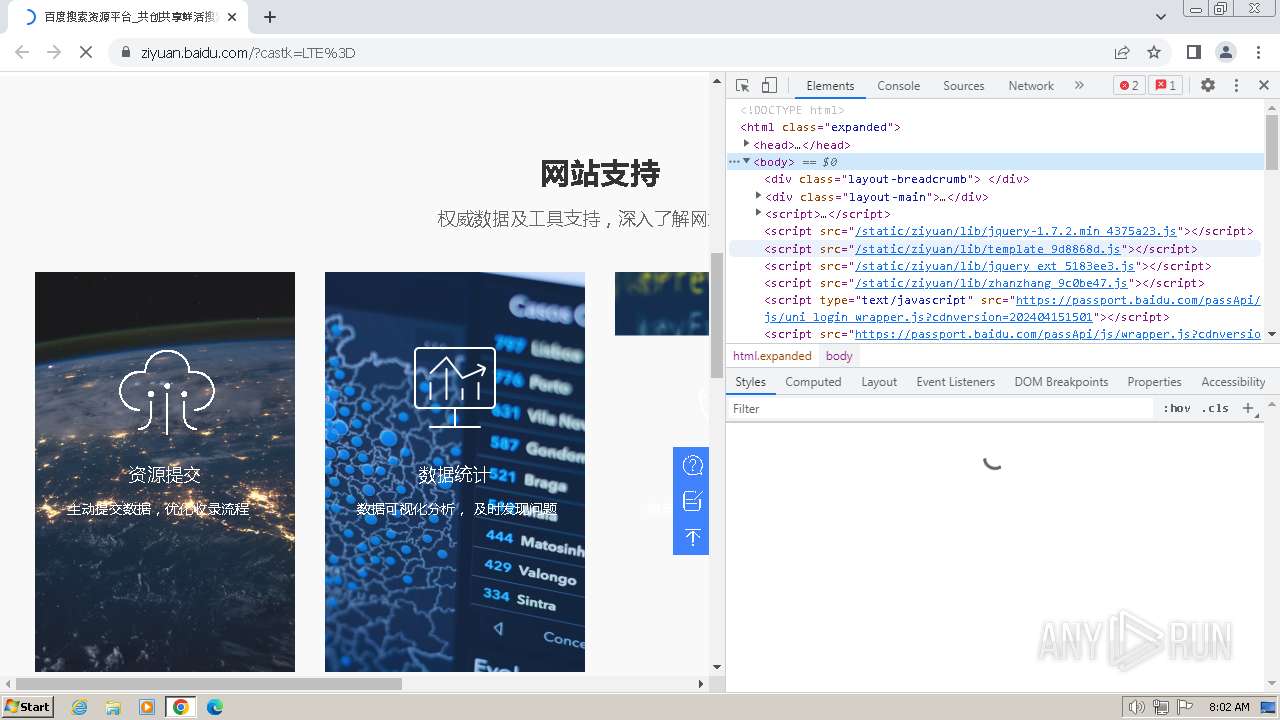Click the cloud upload icon on 资源提交 card
Screen dimensions: 1280x720
point(166,391)
